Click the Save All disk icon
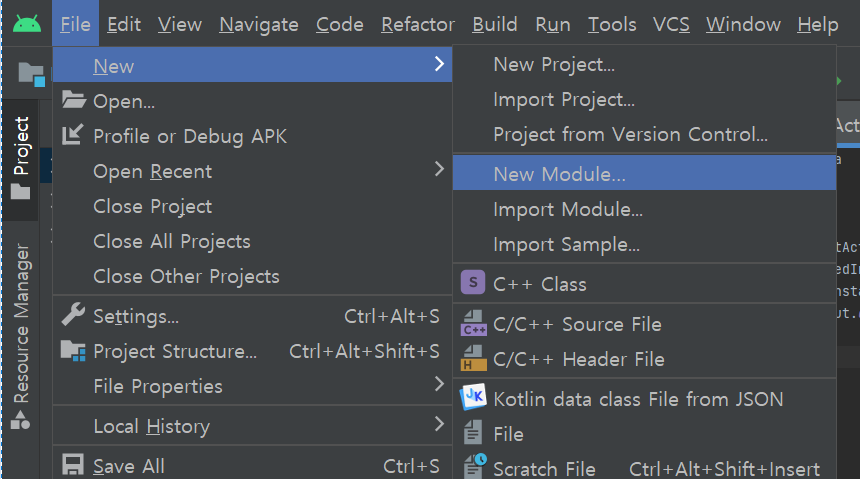The height and width of the screenshot is (479, 860). pyautogui.click(x=73, y=466)
